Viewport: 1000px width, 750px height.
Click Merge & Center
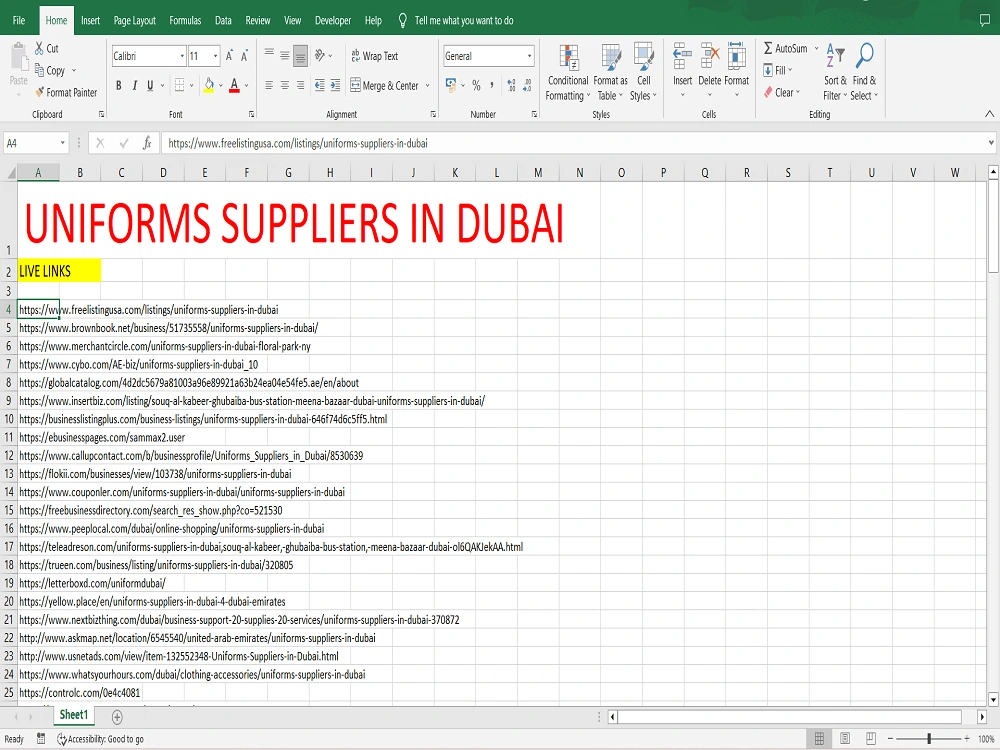coord(385,85)
